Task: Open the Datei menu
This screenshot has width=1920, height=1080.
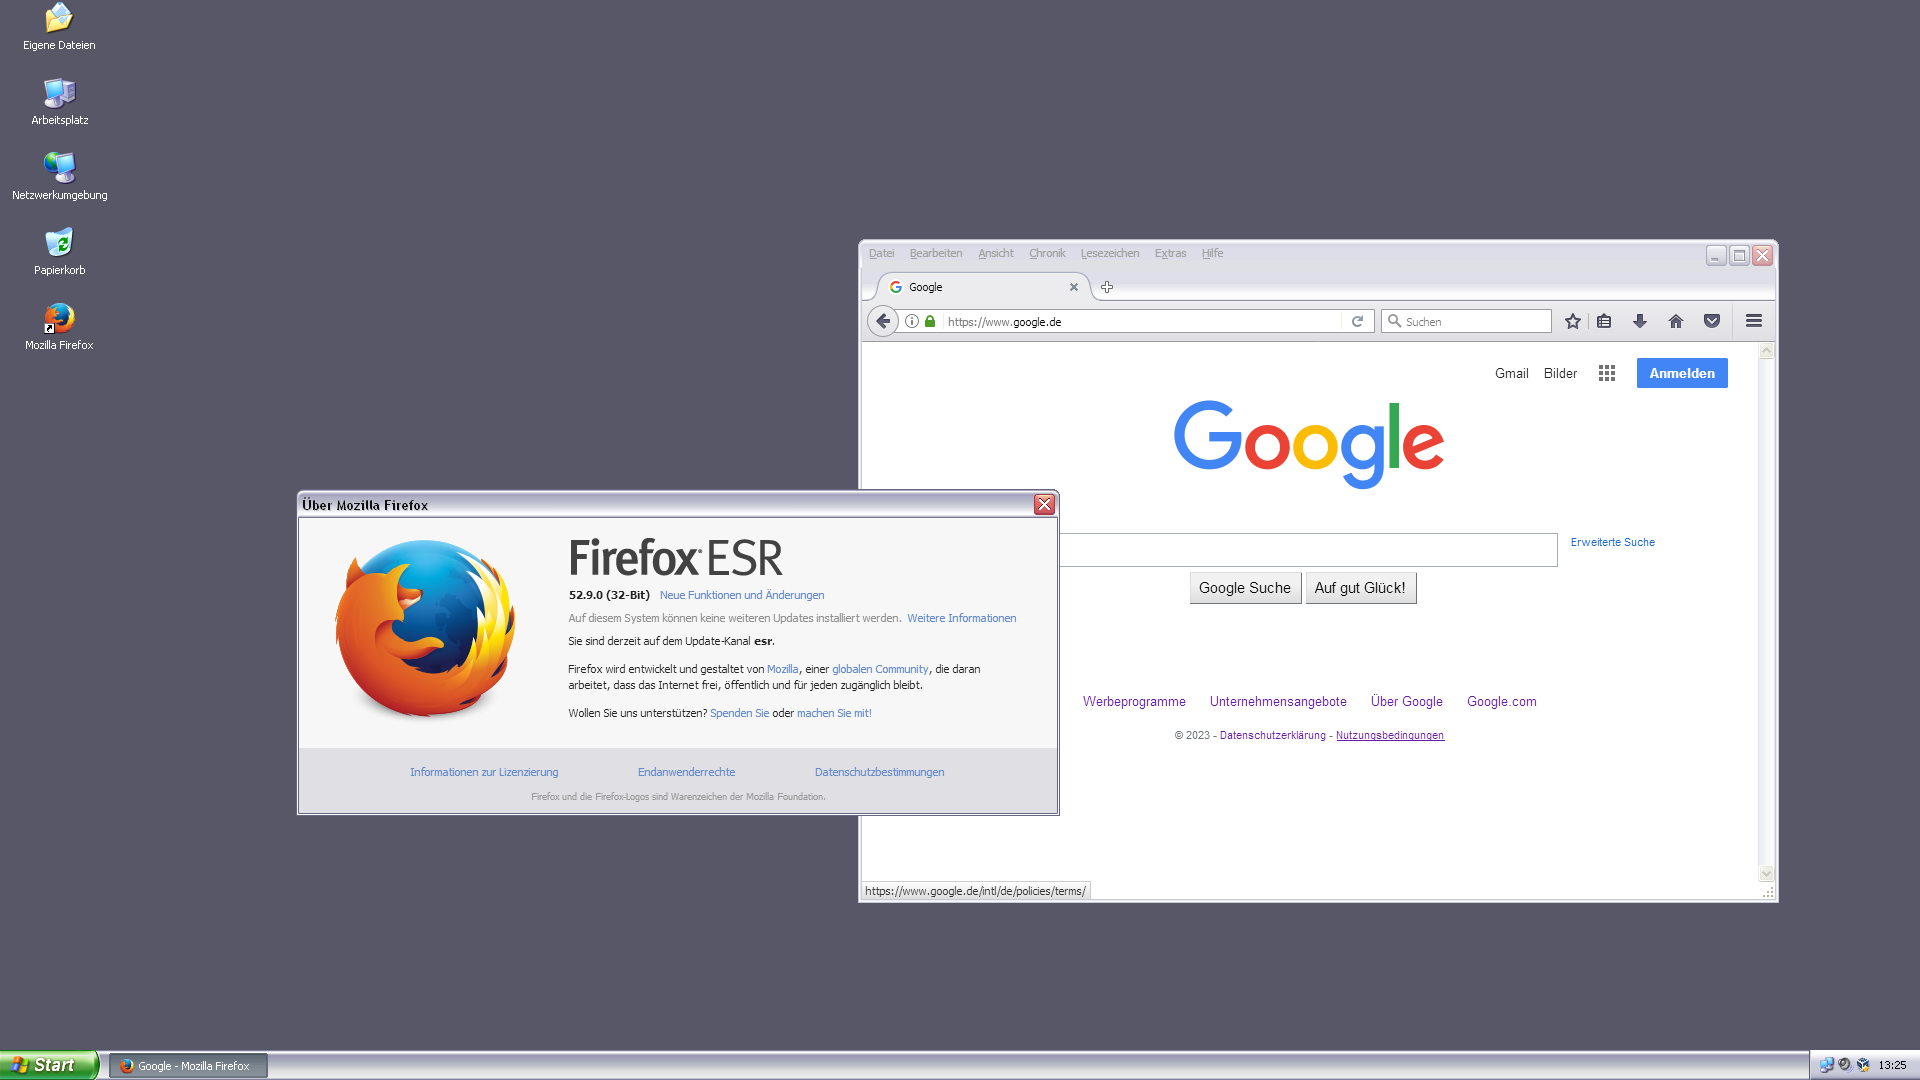Action: pyautogui.click(x=881, y=253)
